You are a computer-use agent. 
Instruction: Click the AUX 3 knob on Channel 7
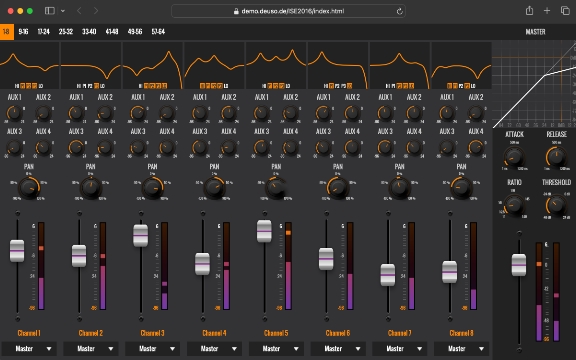point(385,147)
